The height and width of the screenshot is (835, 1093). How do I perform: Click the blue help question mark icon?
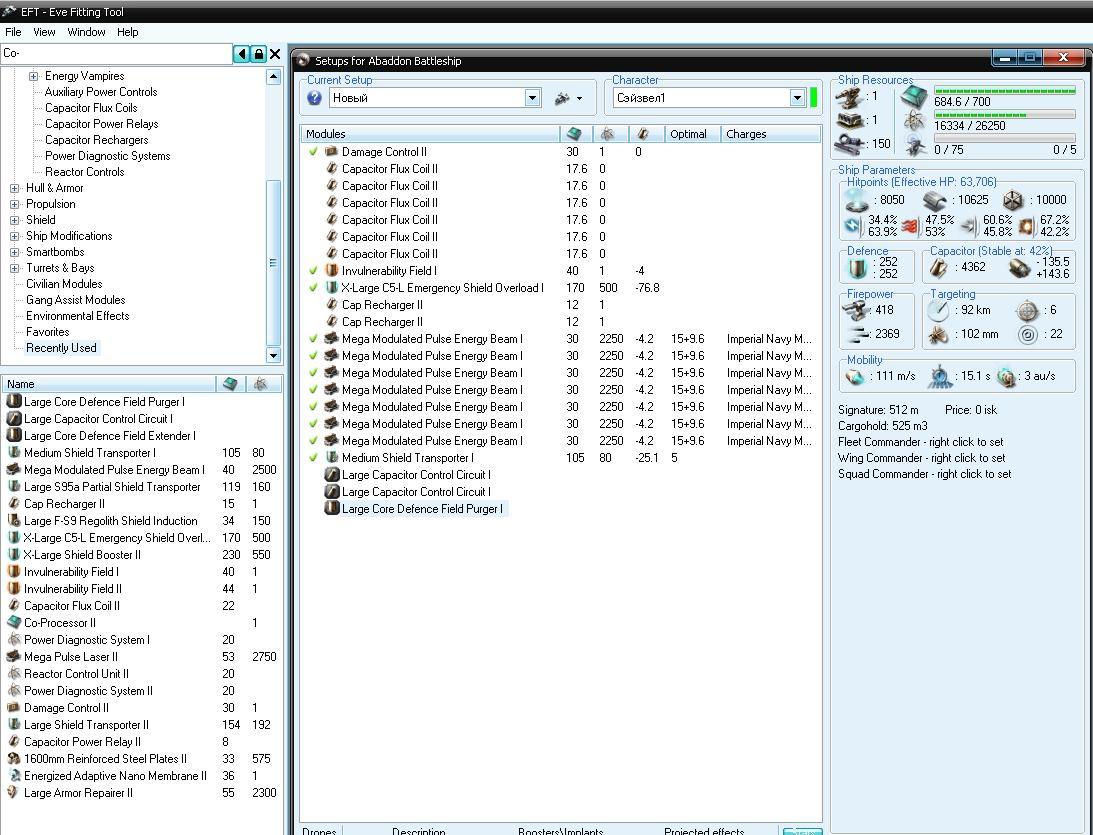314,98
